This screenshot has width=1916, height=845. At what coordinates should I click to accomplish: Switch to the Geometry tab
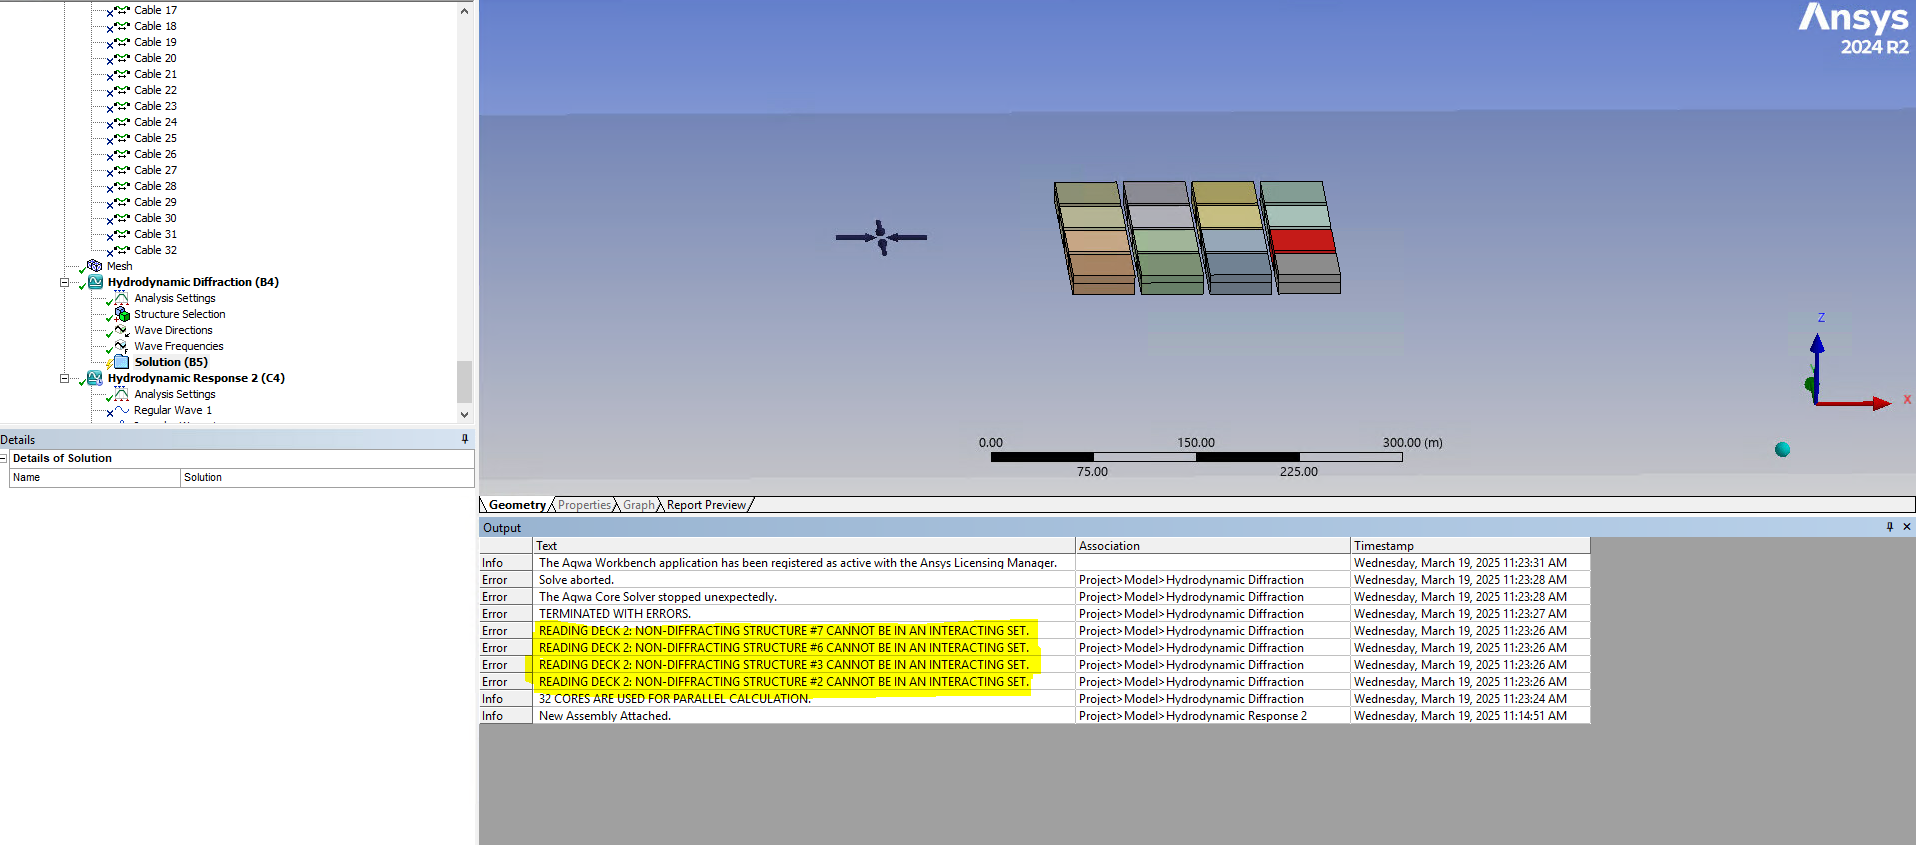pos(517,505)
